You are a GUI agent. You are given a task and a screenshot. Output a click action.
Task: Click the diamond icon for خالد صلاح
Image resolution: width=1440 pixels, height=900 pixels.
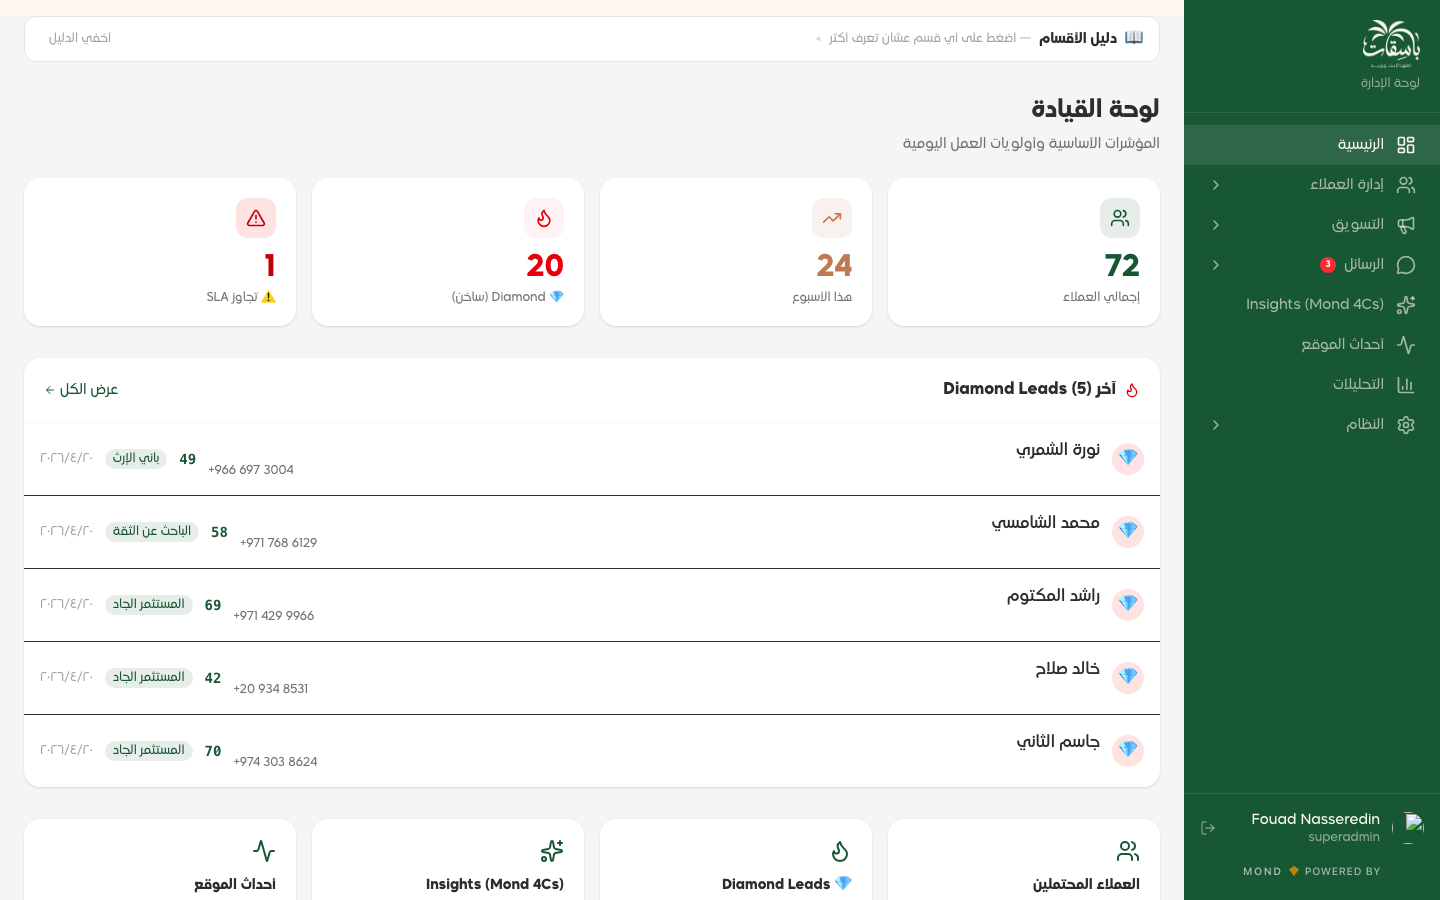tap(1128, 677)
